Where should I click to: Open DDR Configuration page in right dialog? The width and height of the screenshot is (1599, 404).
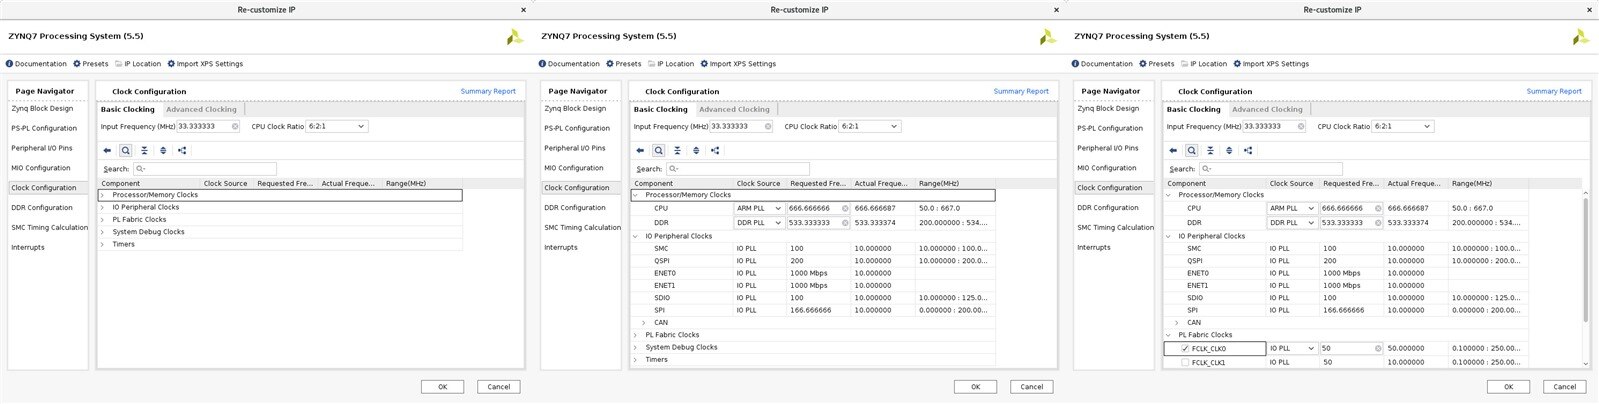(1109, 208)
